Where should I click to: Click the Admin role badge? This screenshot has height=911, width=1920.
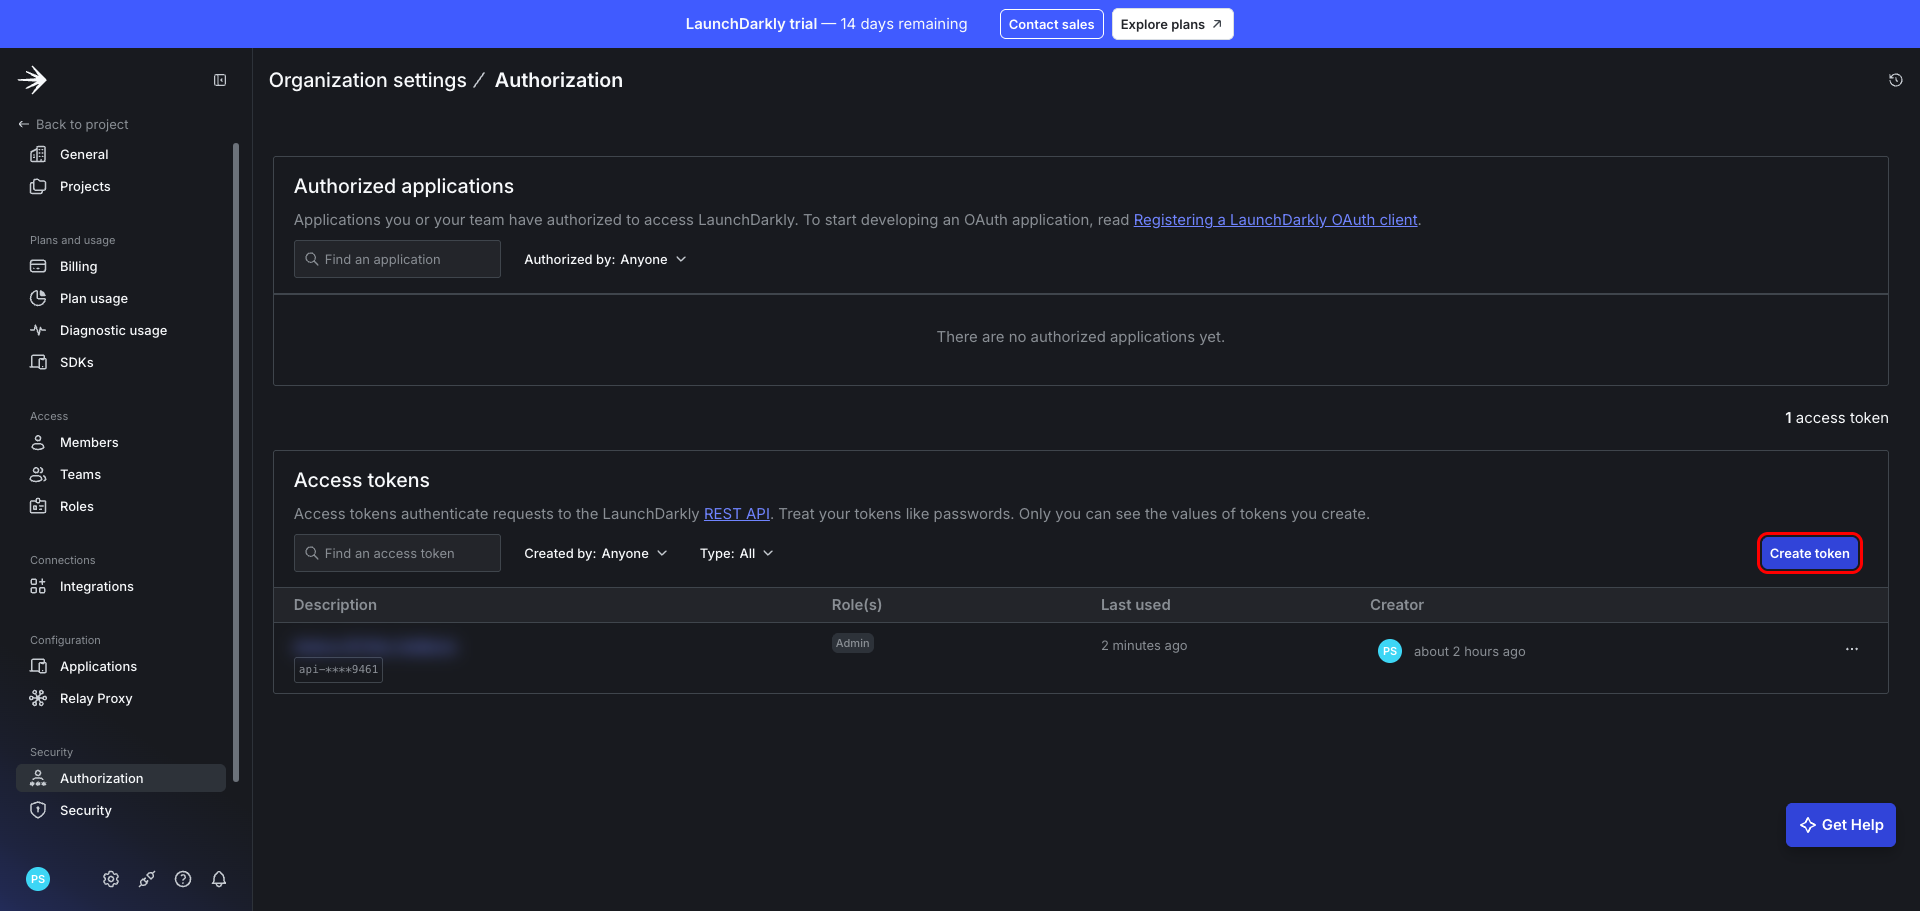point(853,643)
